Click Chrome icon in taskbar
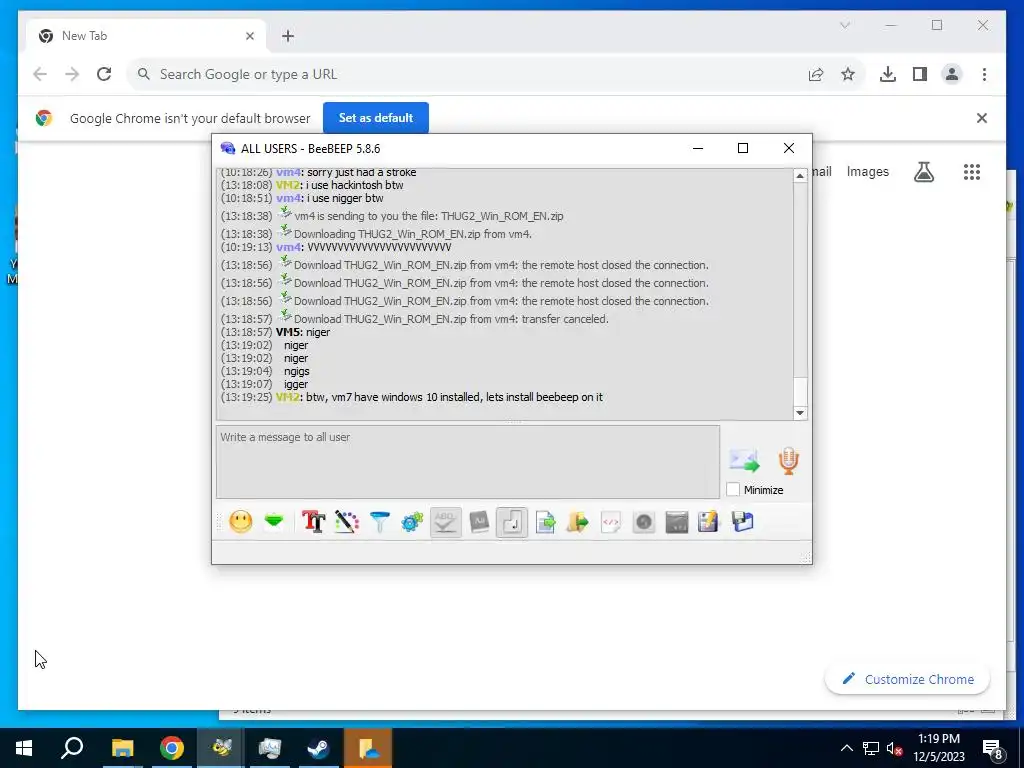 click(172, 748)
